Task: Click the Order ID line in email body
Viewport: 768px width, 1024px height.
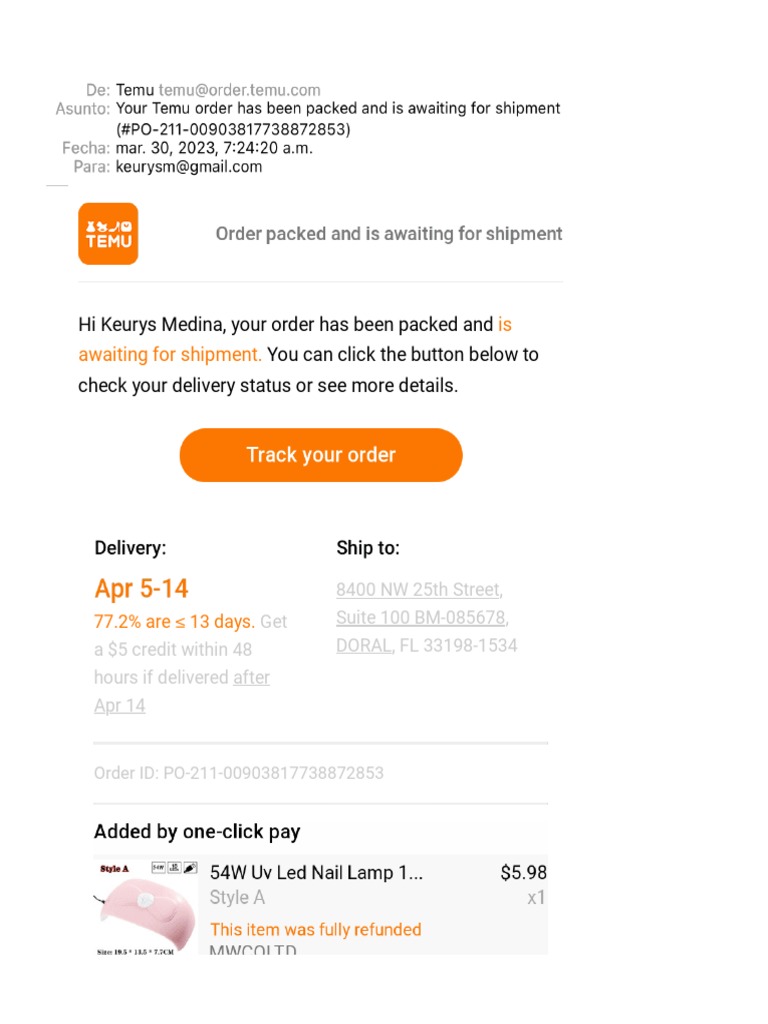Action: (x=239, y=773)
